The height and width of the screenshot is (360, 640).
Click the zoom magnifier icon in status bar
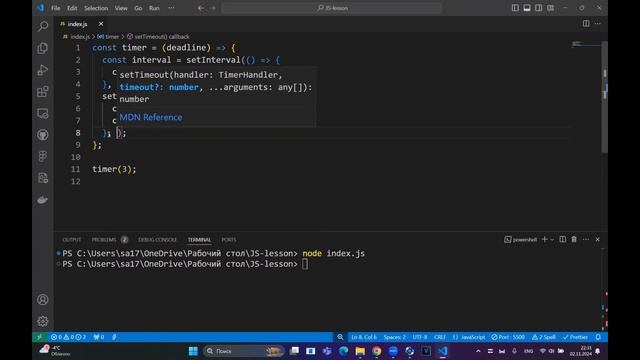(x=340, y=337)
